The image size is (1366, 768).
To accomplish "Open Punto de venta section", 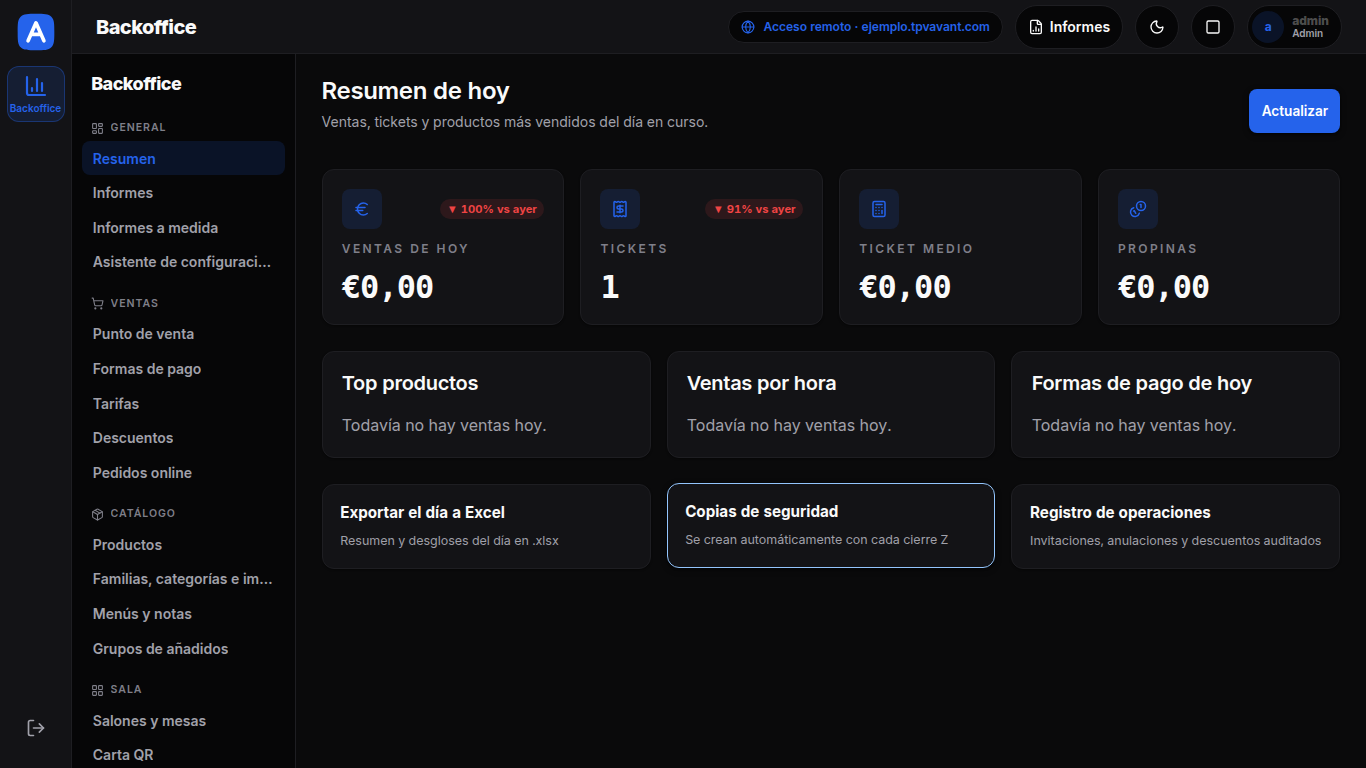I will (184, 334).
